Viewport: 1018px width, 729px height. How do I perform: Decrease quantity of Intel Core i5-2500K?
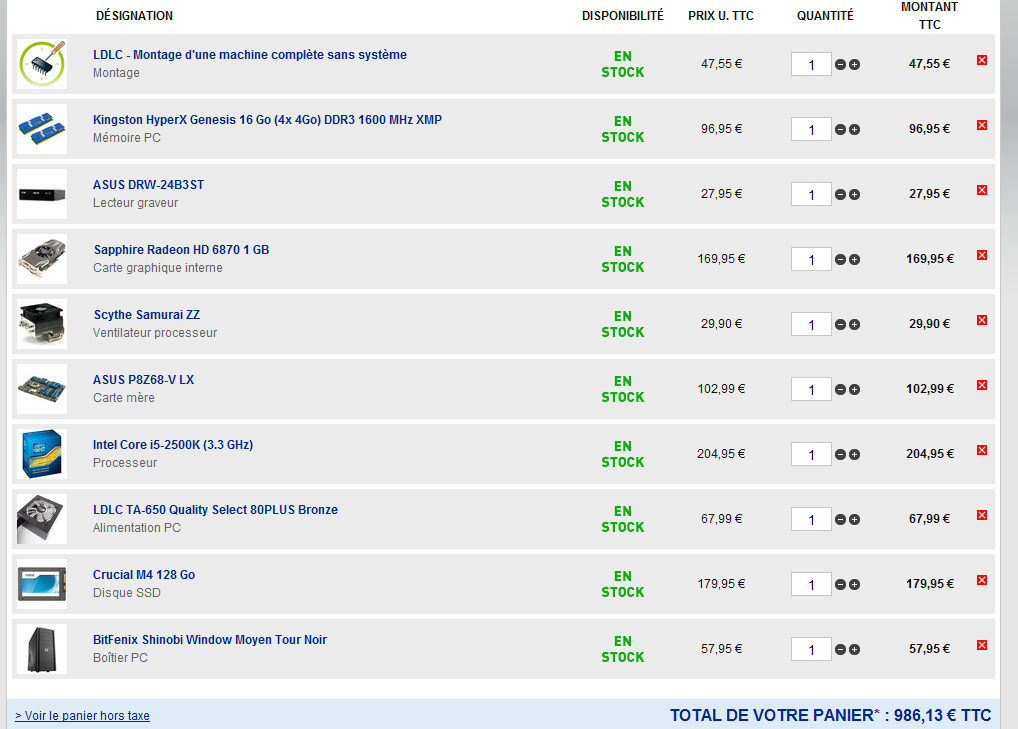840,454
